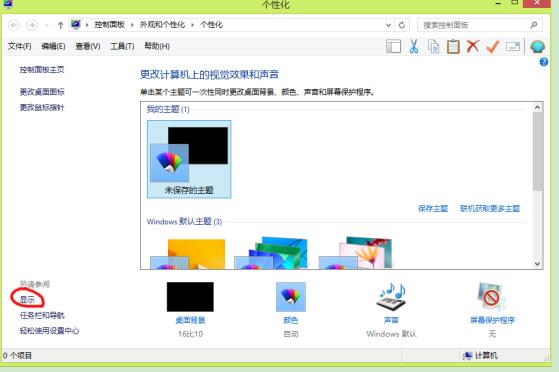Open the 声音 sound settings icon

click(391, 297)
